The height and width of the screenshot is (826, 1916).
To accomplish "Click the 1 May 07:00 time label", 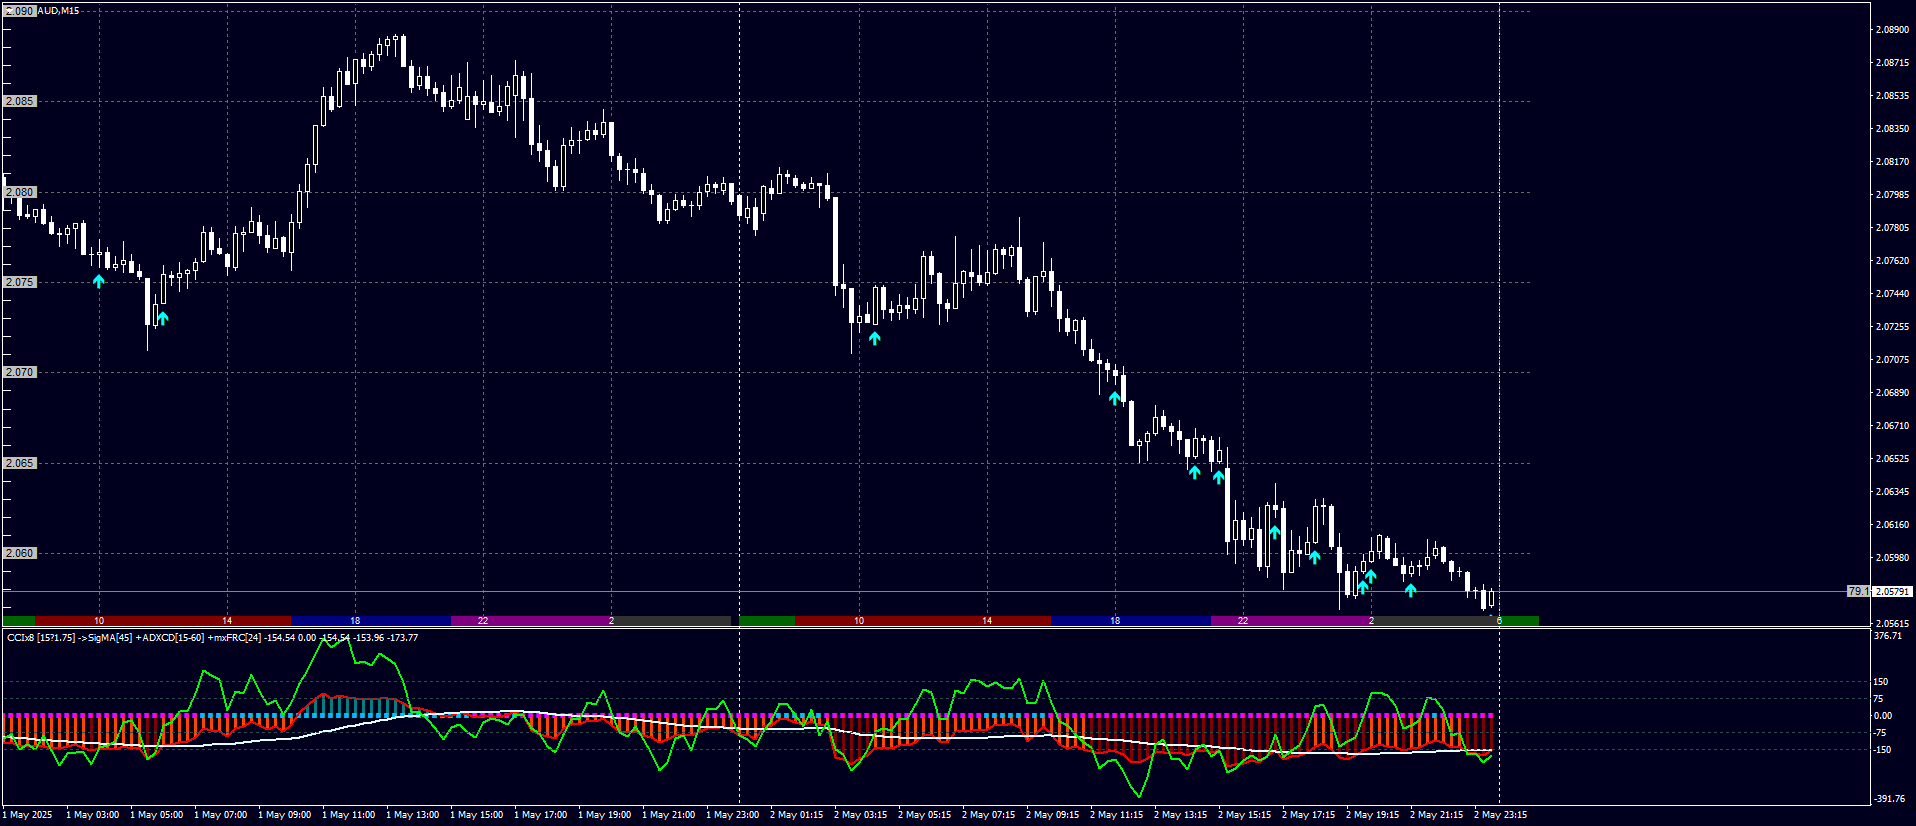I will 221,815.
